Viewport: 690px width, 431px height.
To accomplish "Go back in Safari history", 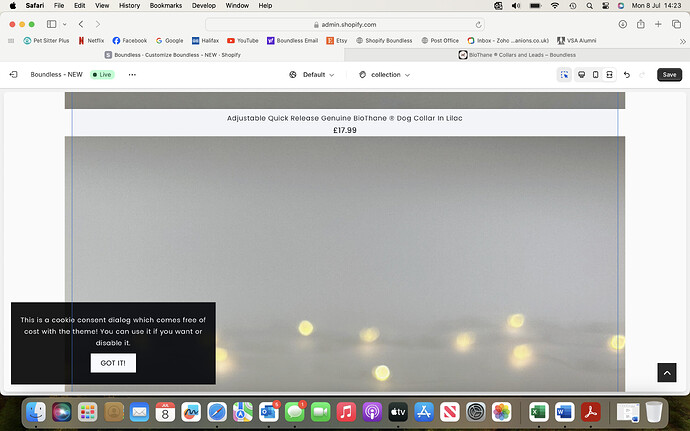I will pos(81,24).
